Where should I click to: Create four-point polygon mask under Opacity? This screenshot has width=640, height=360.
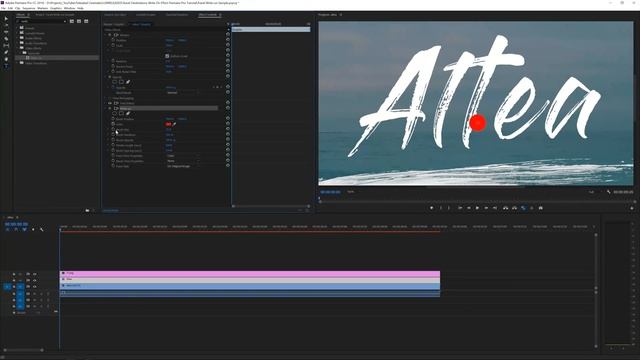(x=121, y=82)
